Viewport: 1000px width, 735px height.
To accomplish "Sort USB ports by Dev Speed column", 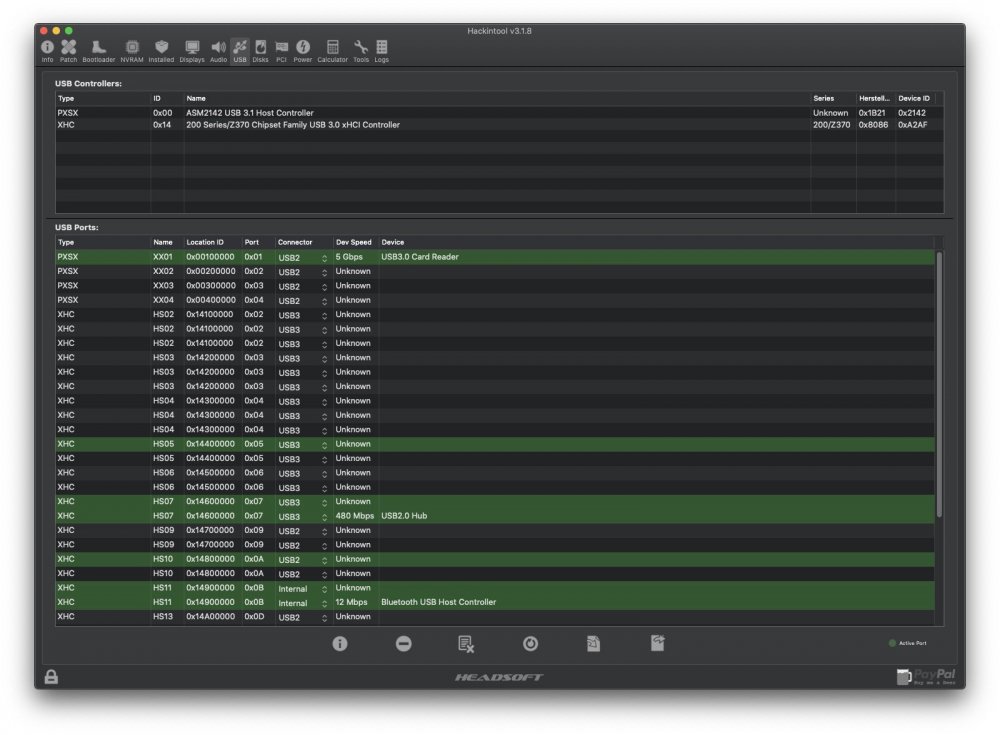I will [x=355, y=242].
